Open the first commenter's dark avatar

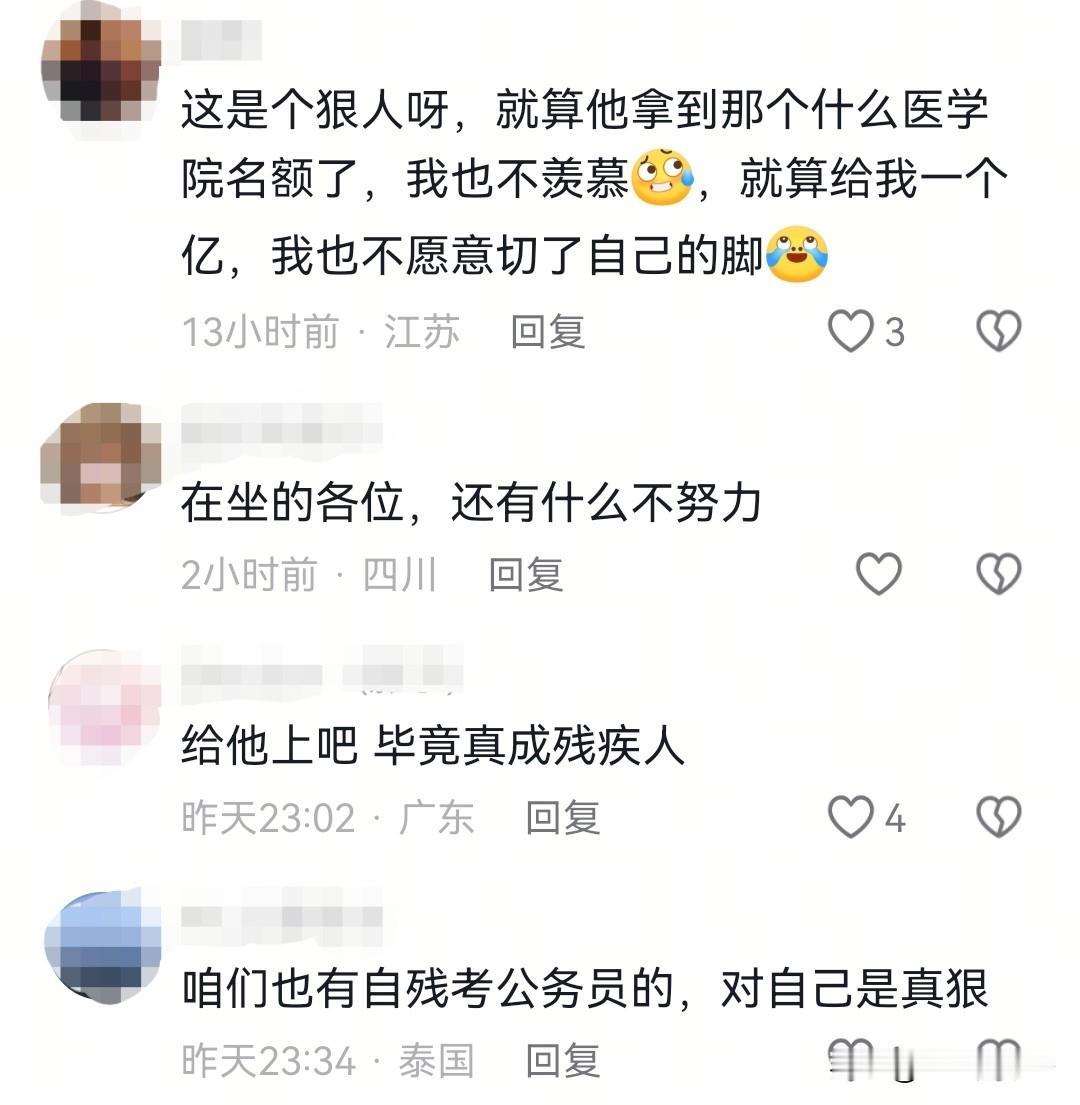tap(101, 70)
